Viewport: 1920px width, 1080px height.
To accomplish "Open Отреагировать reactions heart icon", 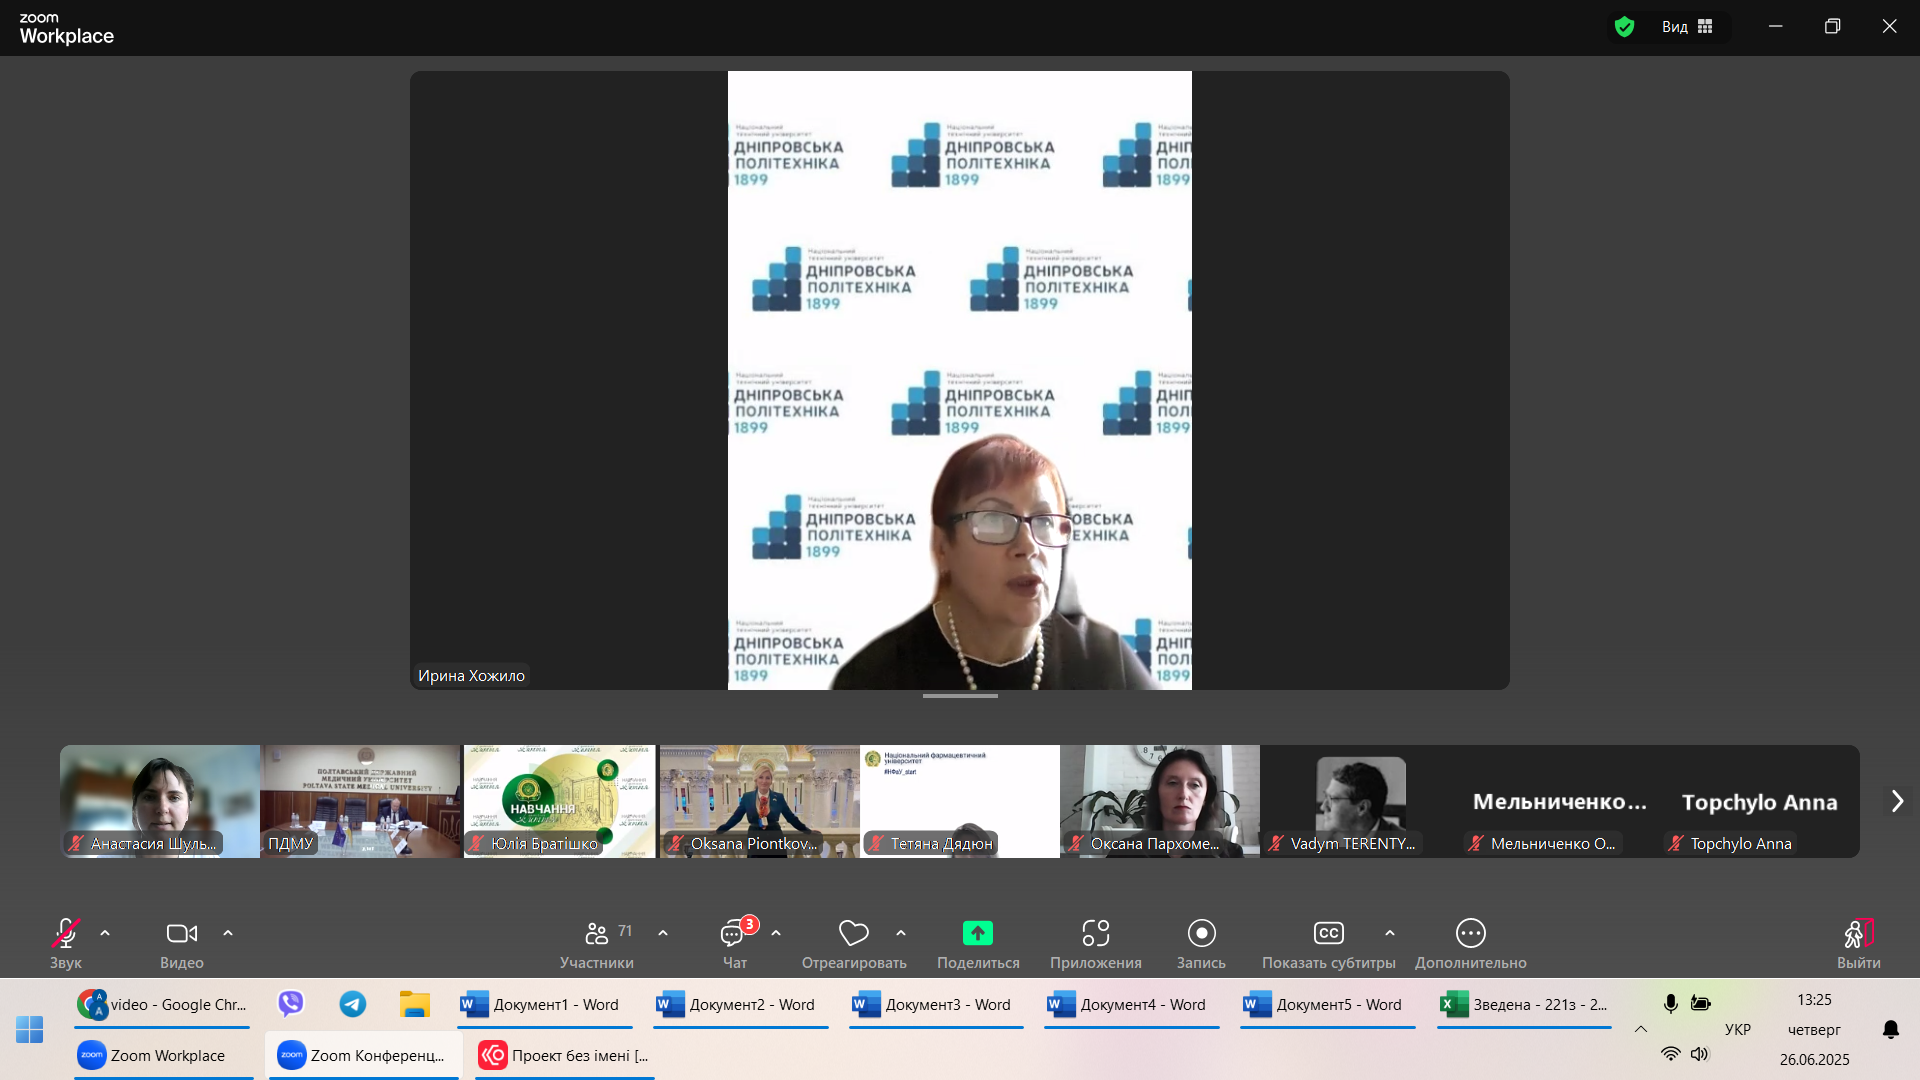I will [854, 943].
